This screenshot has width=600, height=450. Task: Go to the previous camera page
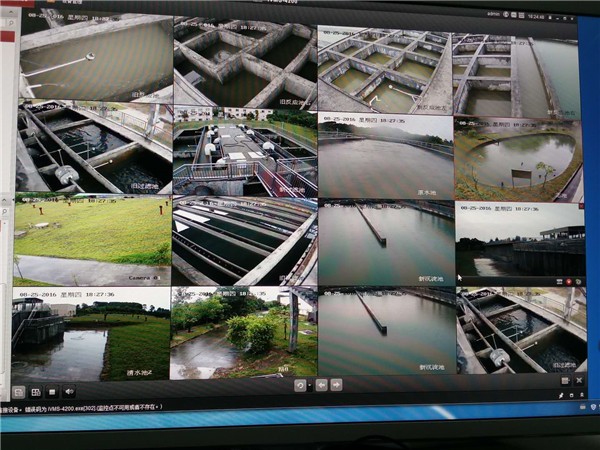click(321, 385)
